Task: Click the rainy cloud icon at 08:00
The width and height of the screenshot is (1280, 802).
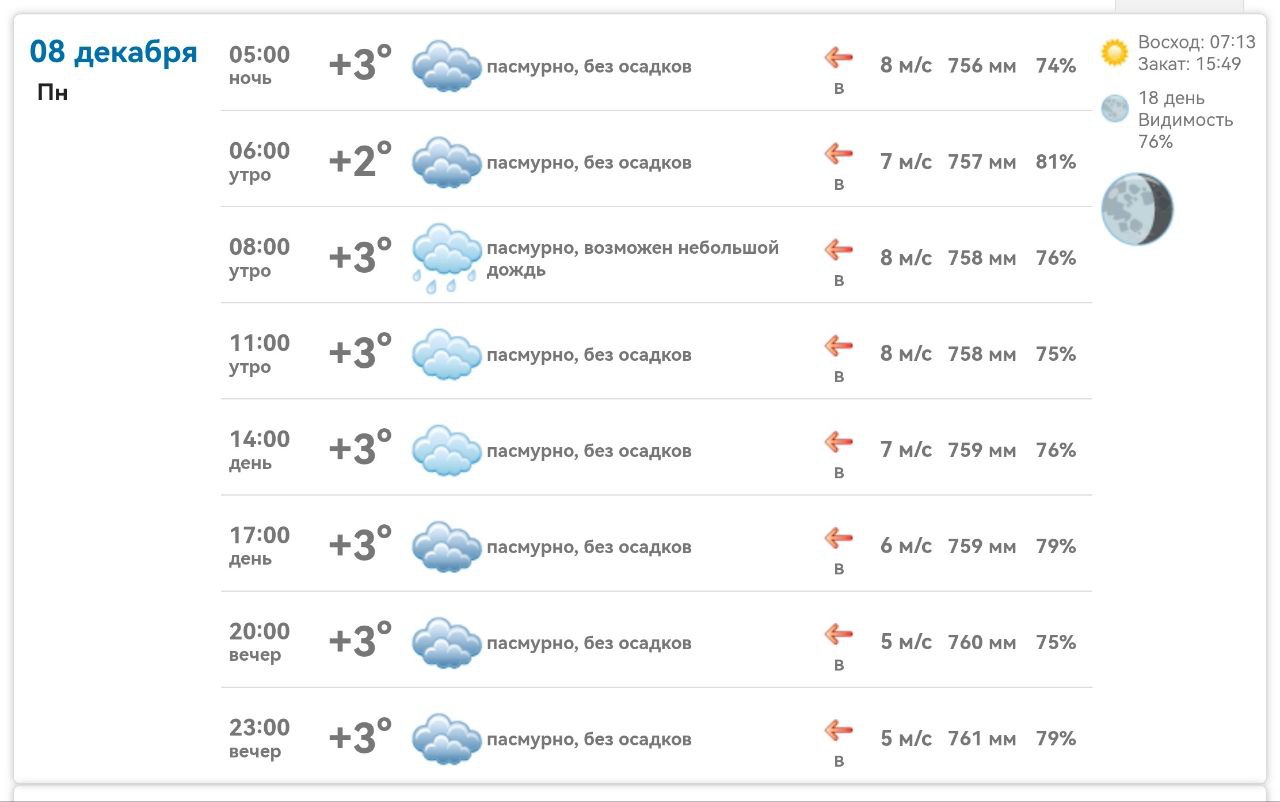Action: pos(446,258)
